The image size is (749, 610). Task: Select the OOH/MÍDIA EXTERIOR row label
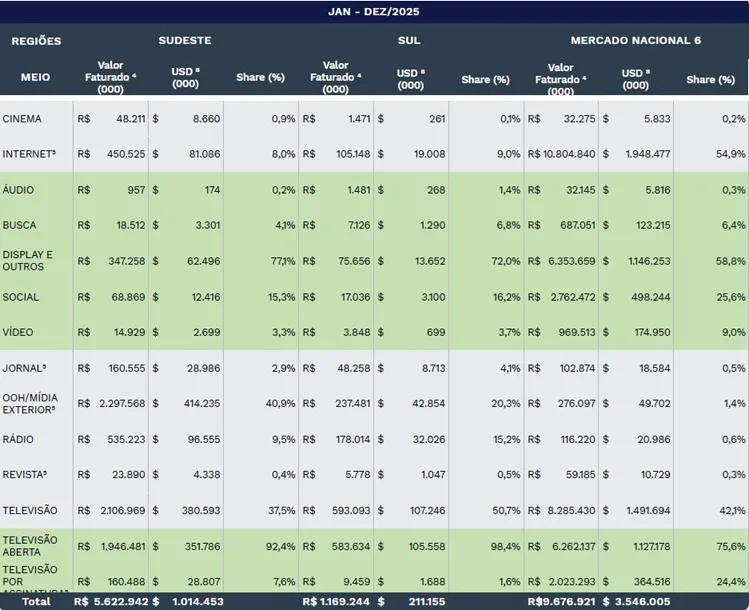(x=29, y=403)
